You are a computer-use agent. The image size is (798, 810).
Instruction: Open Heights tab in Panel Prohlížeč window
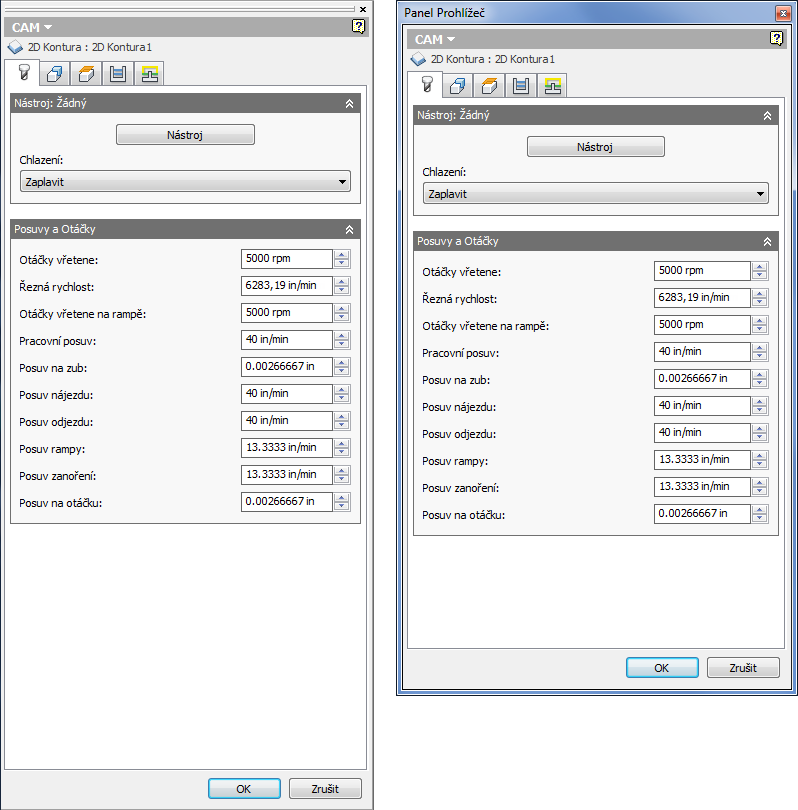(489, 86)
